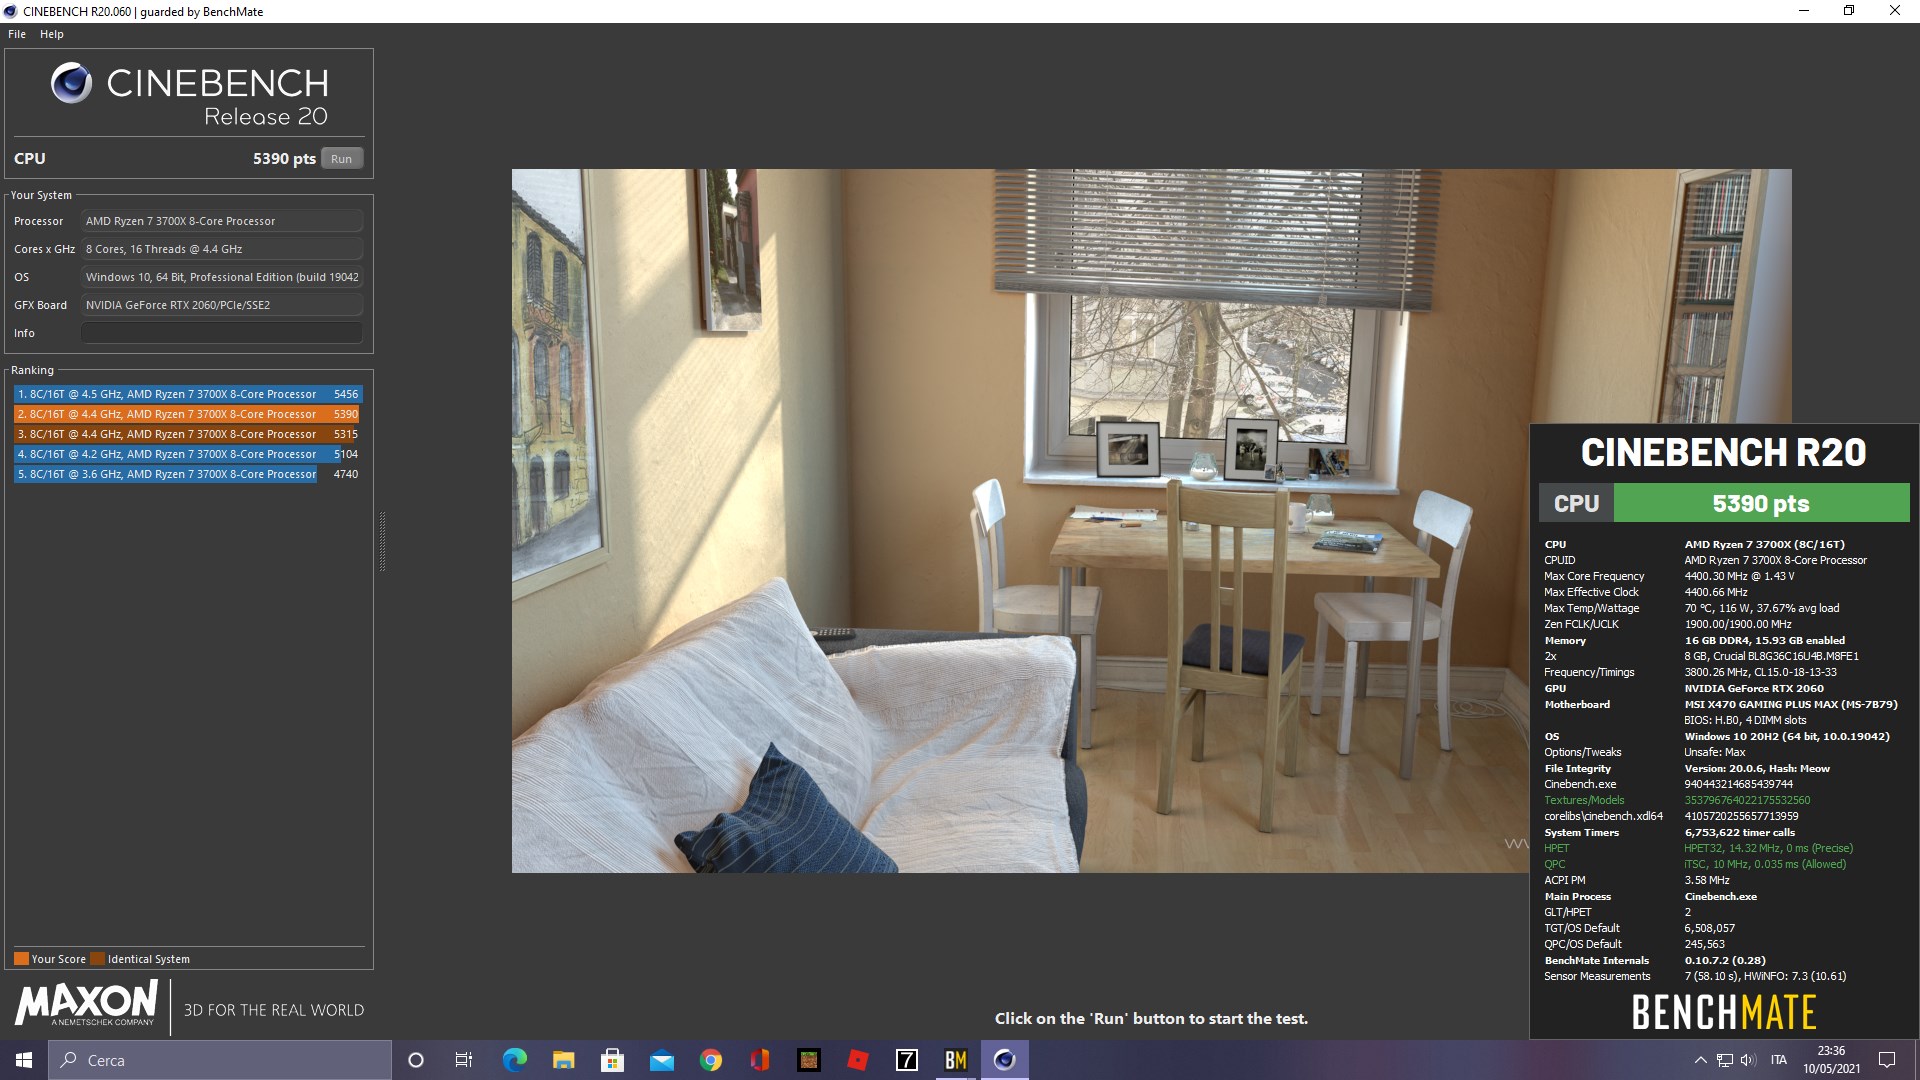Open Task View in taskbar
1920x1080 pixels.
click(x=464, y=1060)
